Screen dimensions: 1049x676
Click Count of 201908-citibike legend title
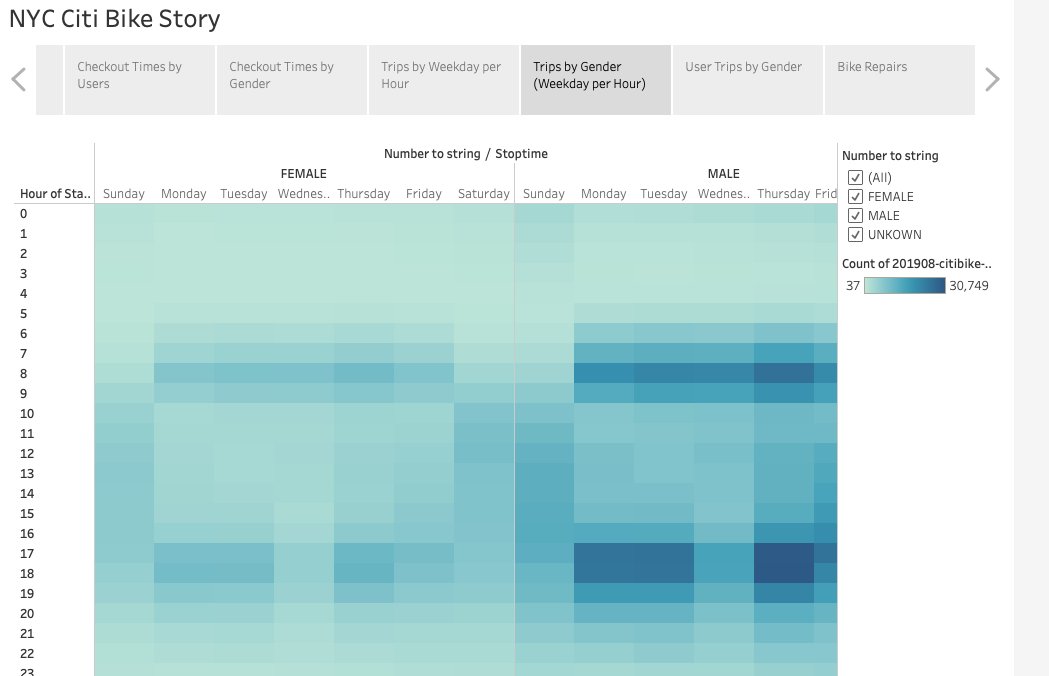pyautogui.click(x=917, y=264)
